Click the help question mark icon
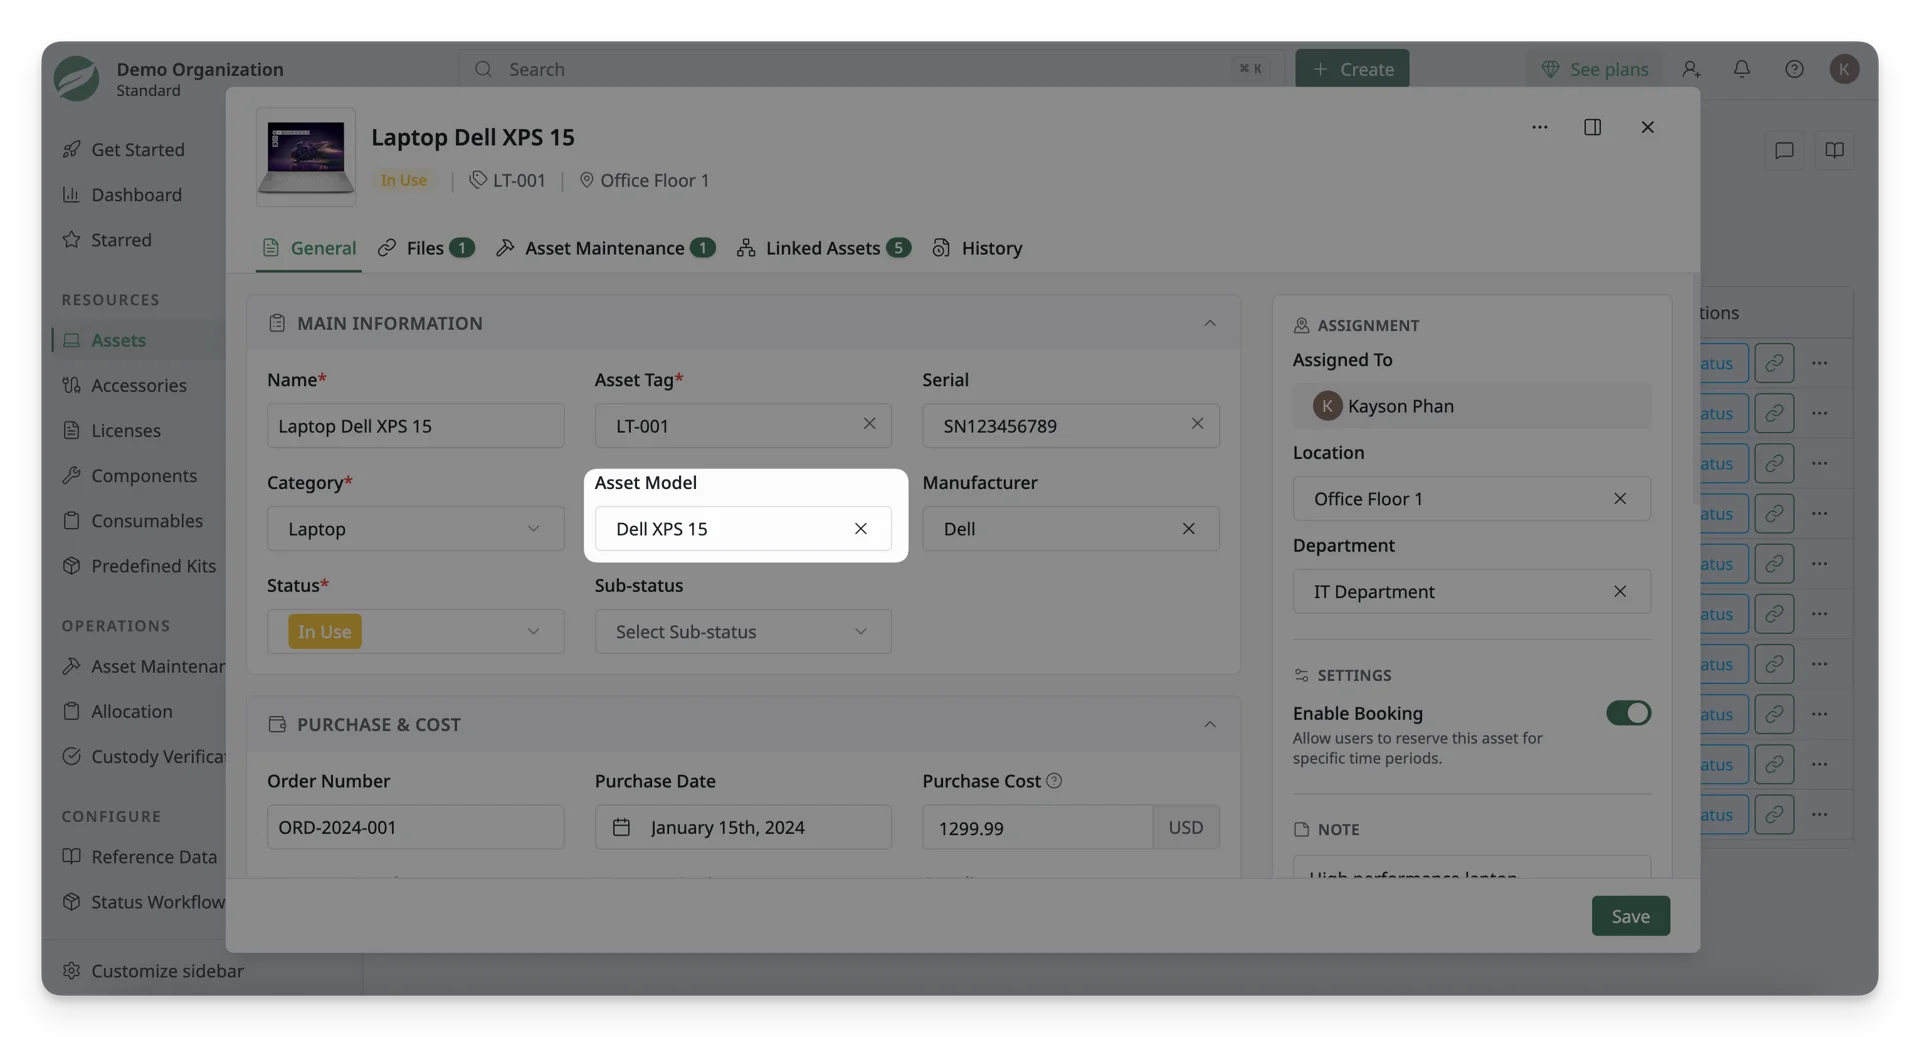The height and width of the screenshot is (1037, 1920). [1794, 69]
